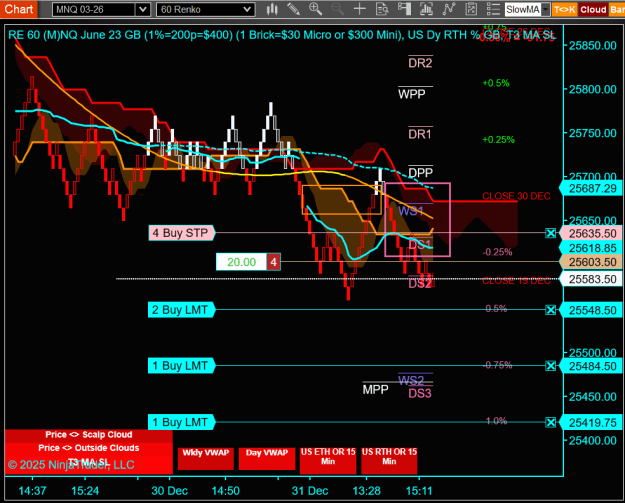Click the +0.5% level label
The width and height of the screenshot is (625, 503).
pos(496,83)
